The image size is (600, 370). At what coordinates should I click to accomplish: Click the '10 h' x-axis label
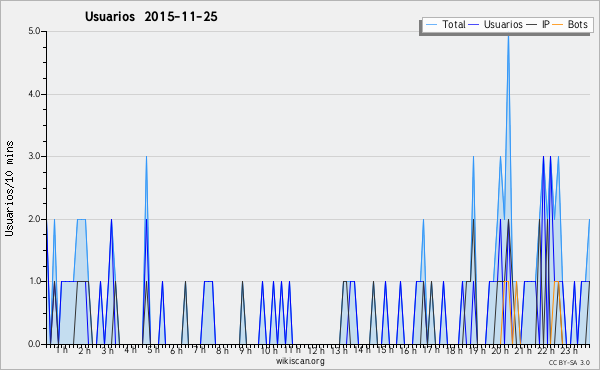269,350
